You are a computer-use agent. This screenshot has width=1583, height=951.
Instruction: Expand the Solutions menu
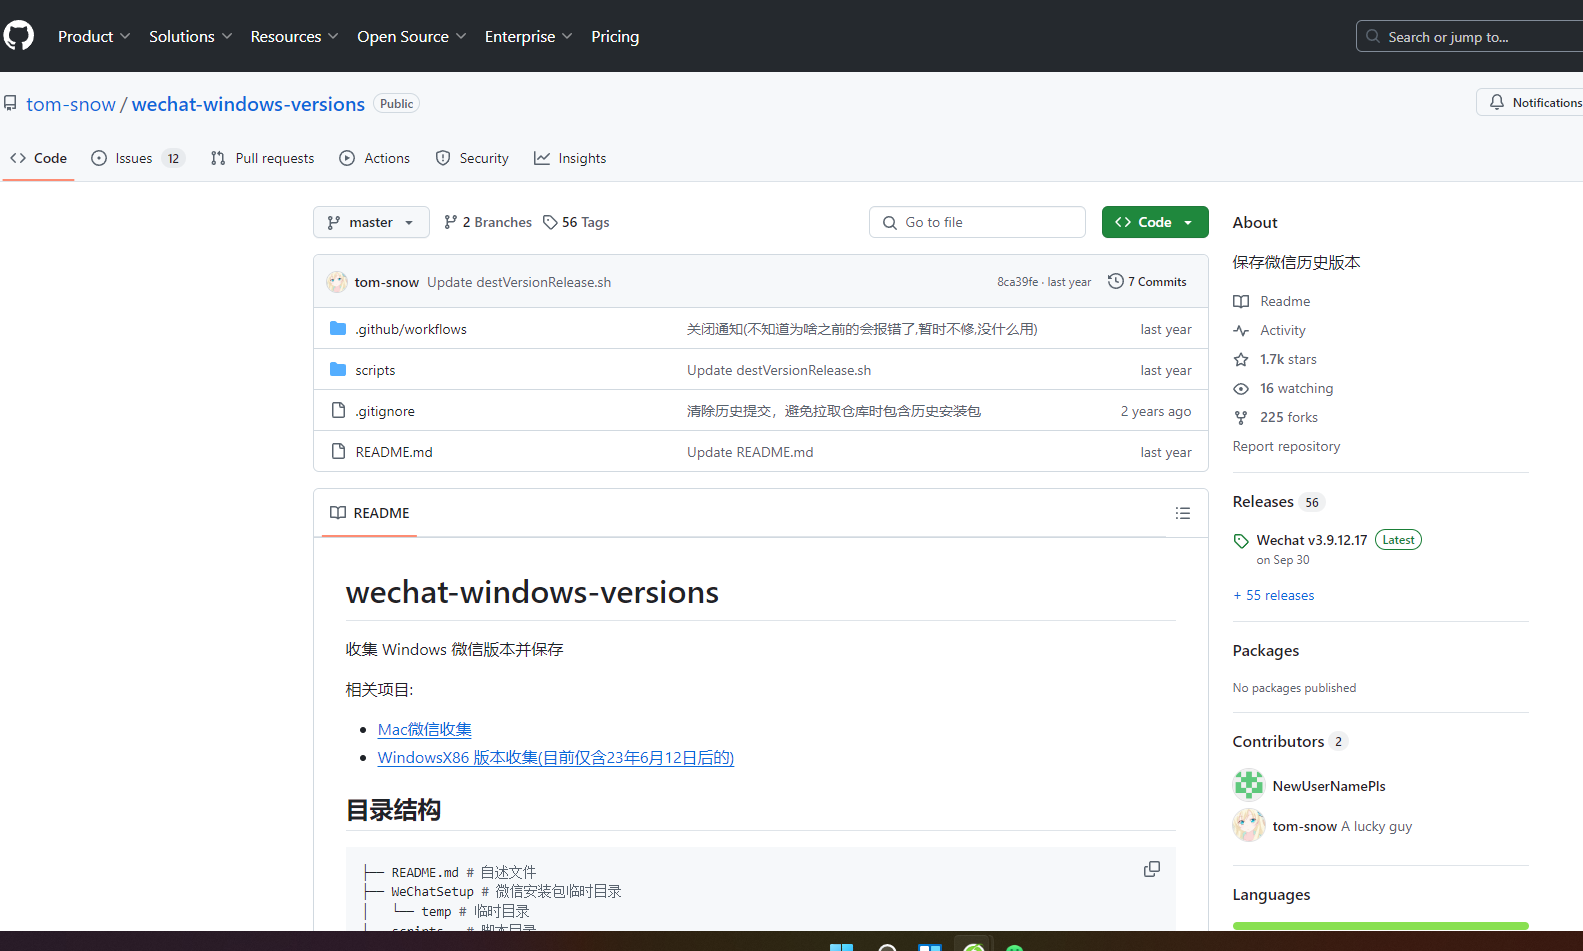point(190,36)
